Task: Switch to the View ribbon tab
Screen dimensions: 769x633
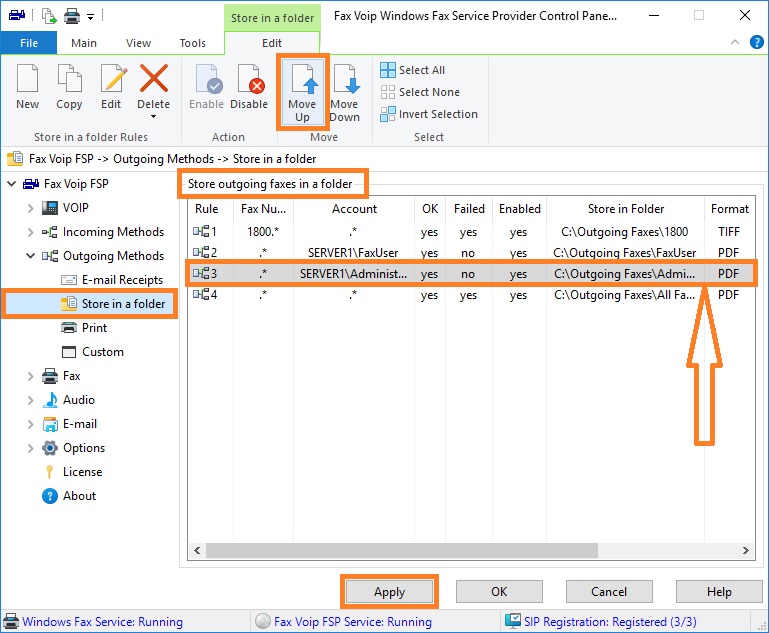Action: click(138, 43)
